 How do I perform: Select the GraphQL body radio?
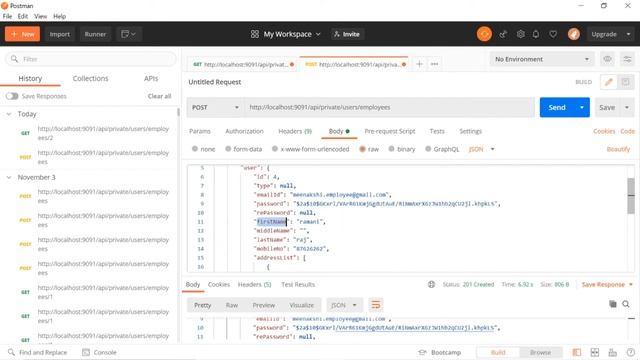[428, 149]
